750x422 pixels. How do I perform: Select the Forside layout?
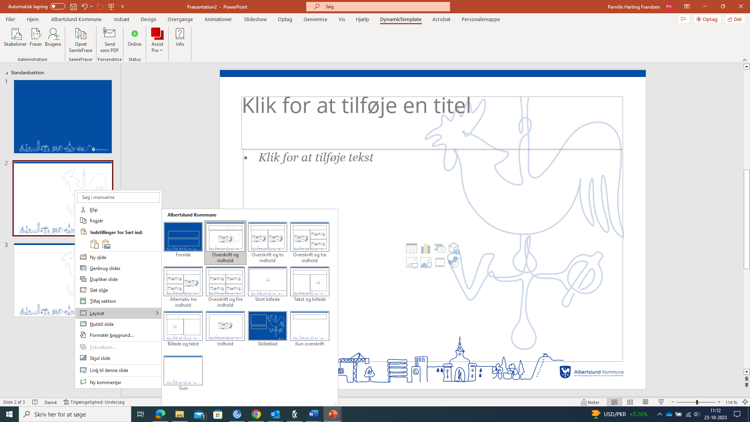183,240
